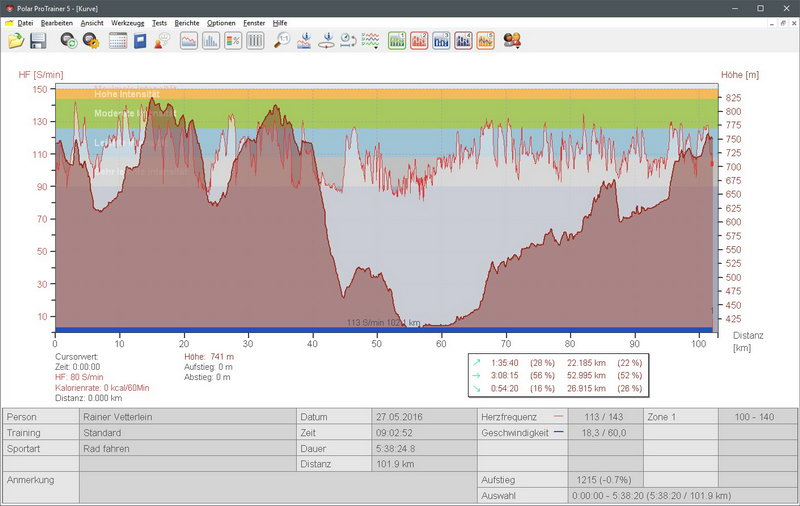This screenshot has width=800, height=506.
Task: Reset zoom with the 1:1 magnifier
Action: point(283,41)
